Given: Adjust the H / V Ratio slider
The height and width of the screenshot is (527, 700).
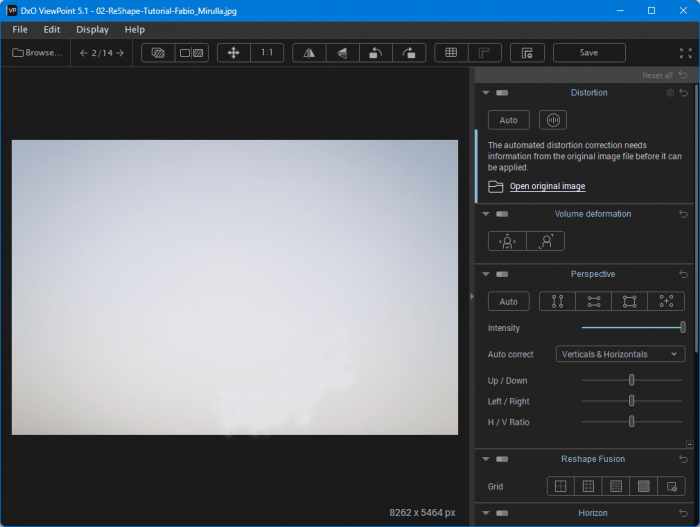Looking at the screenshot, I should [x=631, y=421].
